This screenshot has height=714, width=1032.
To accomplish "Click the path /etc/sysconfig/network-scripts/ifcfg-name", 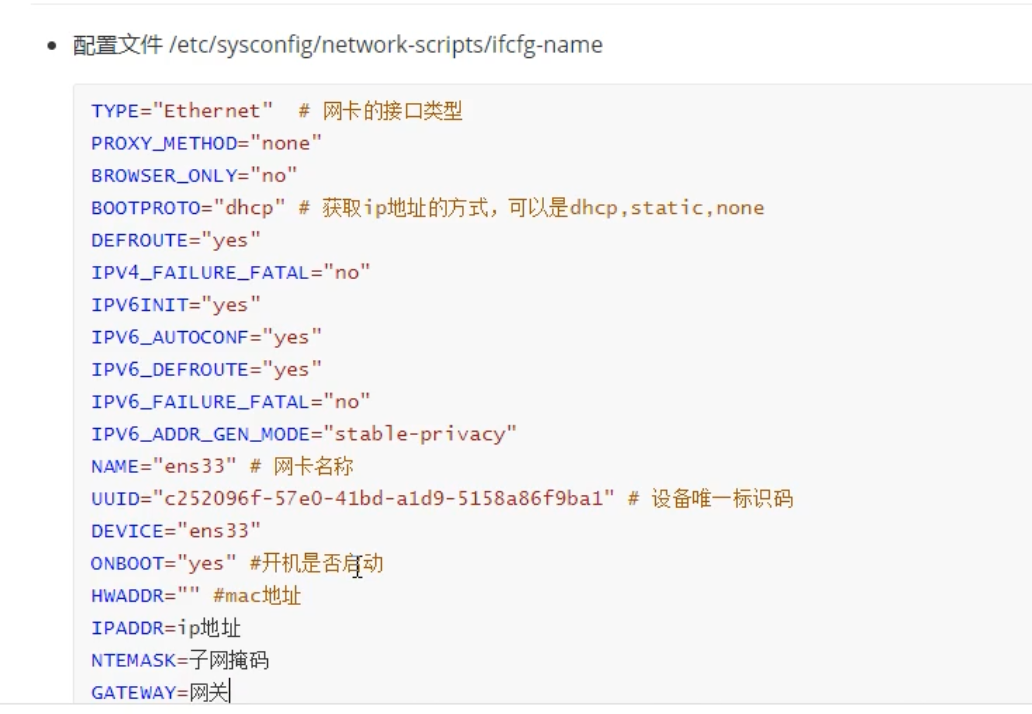I will coord(386,45).
